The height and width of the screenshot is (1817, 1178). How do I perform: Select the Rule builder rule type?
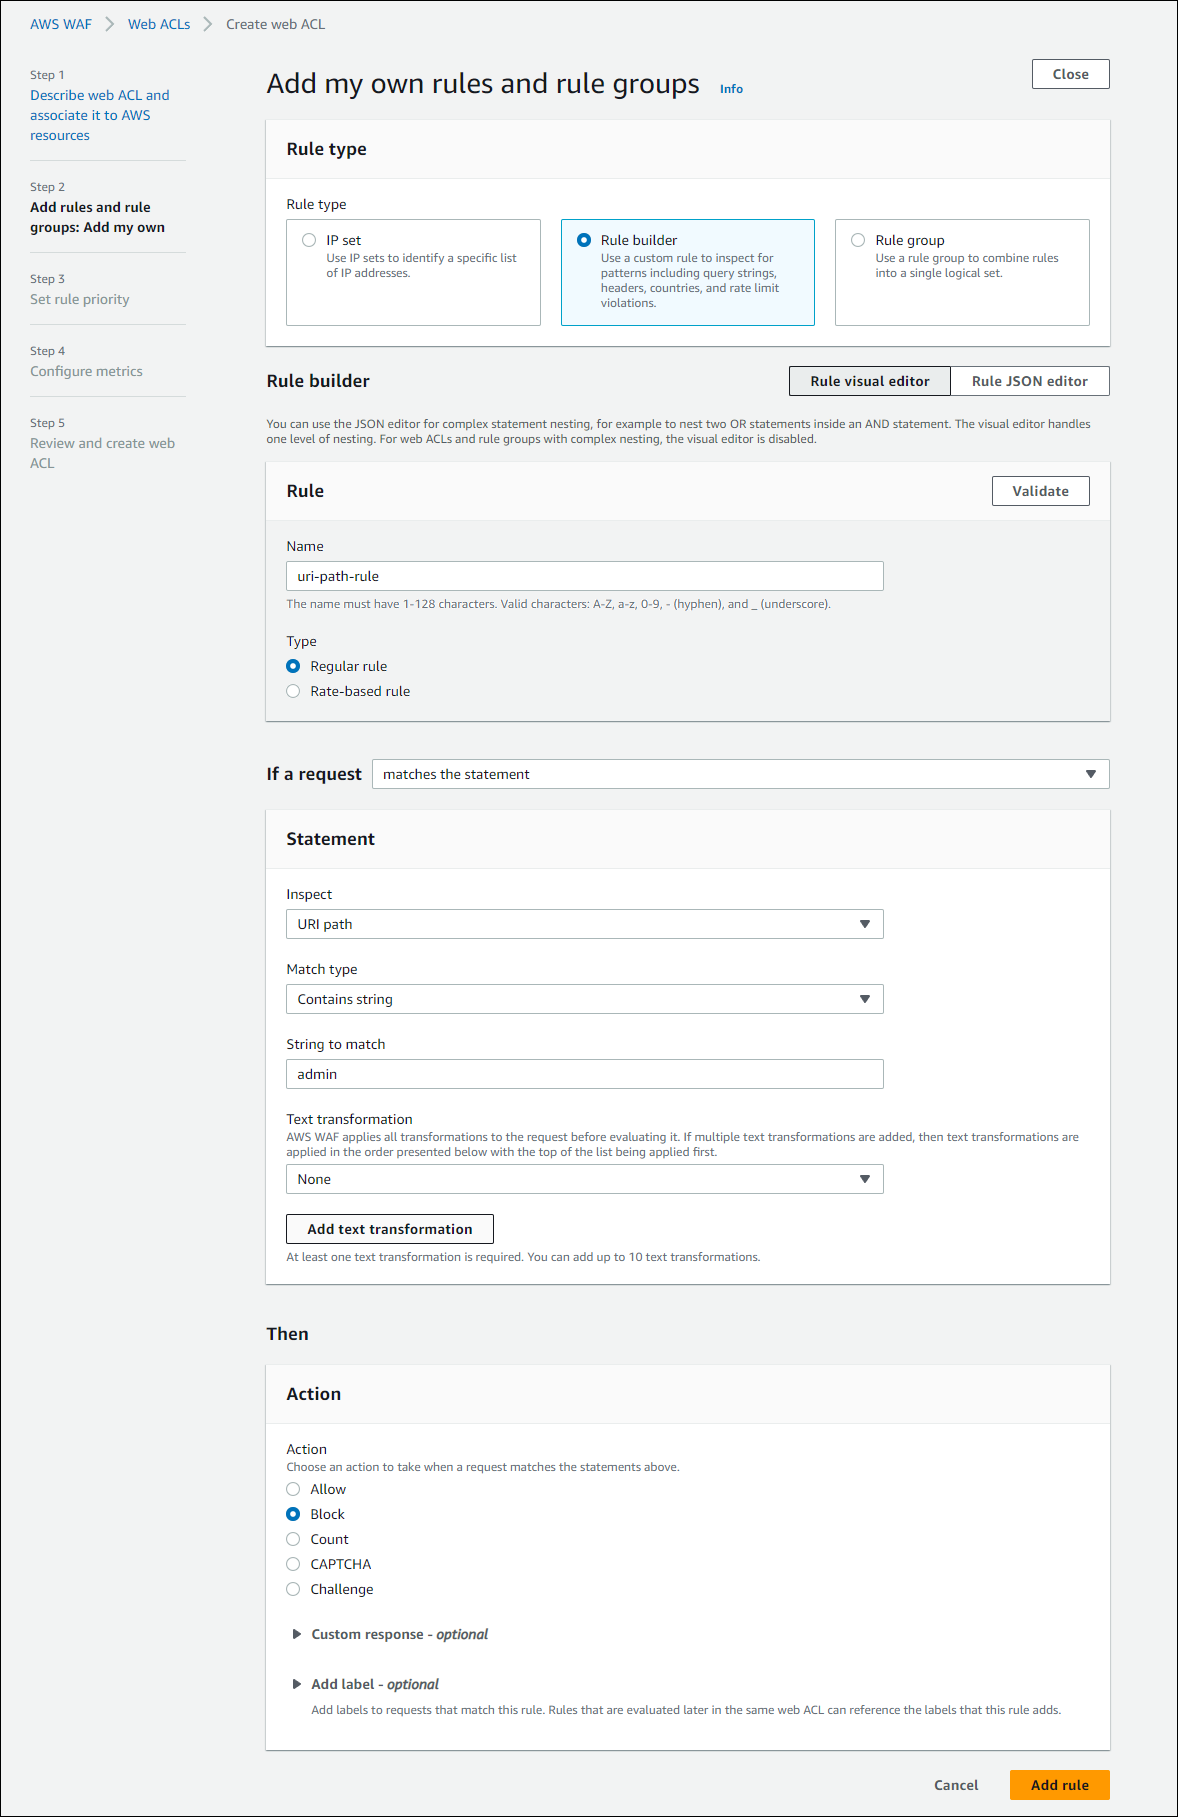coord(584,240)
